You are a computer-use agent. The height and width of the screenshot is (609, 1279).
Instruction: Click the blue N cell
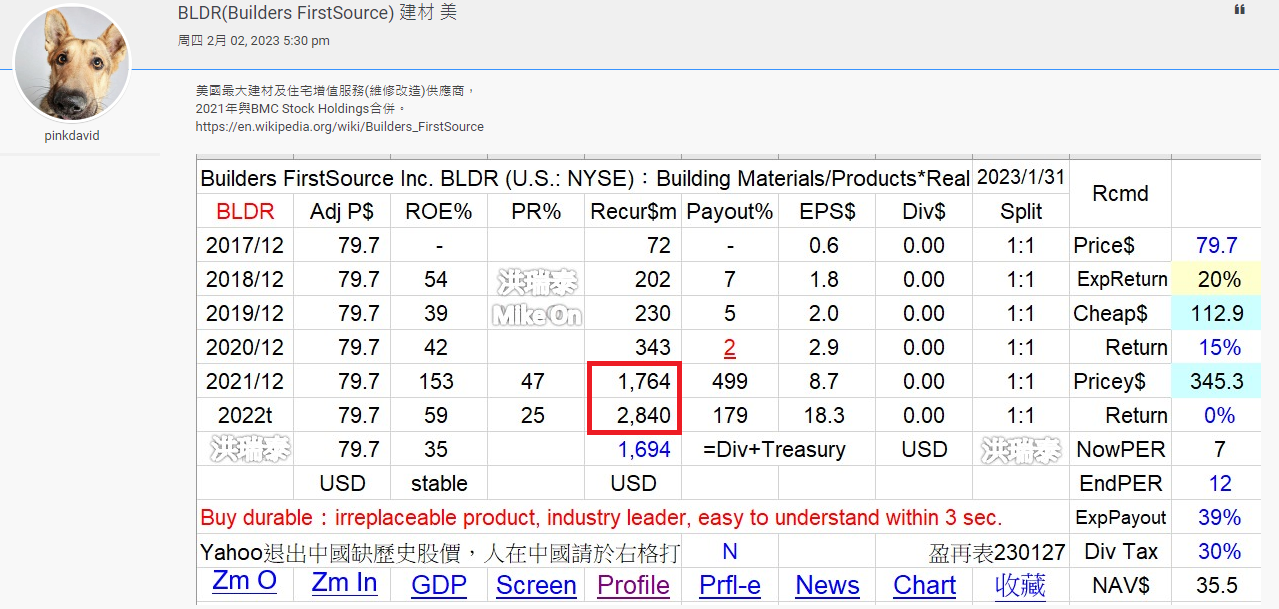[730, 551]
